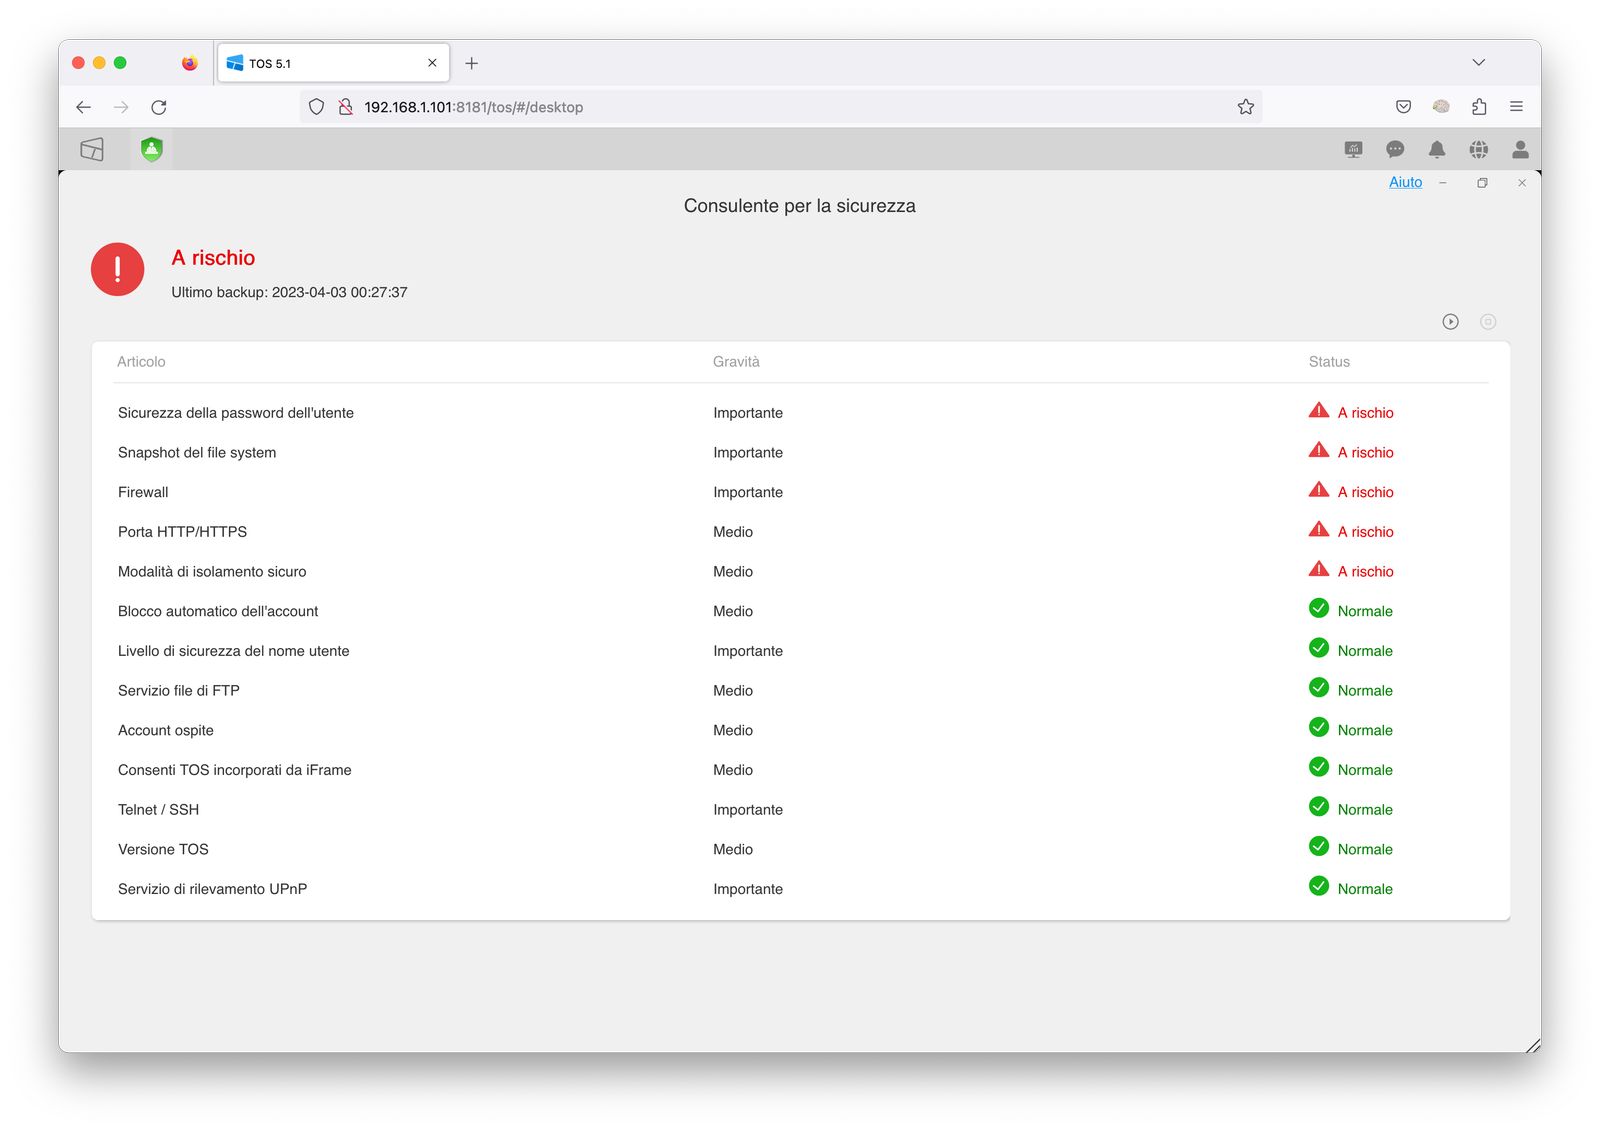Open the TOS desktop menu icon
This screenshot has width=1600, height=1130.
[x=92, y=150]
